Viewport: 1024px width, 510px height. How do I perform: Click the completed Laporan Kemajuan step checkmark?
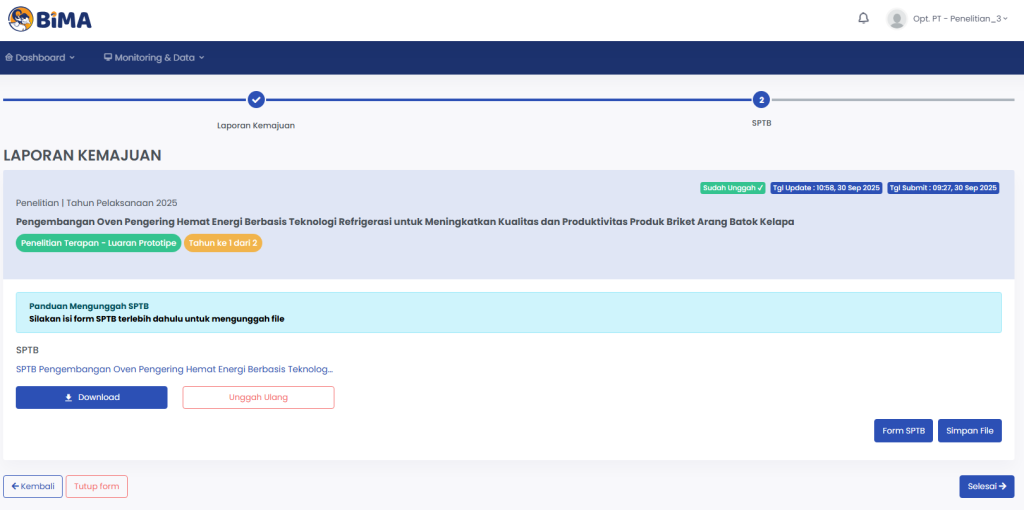pos(256,99)
